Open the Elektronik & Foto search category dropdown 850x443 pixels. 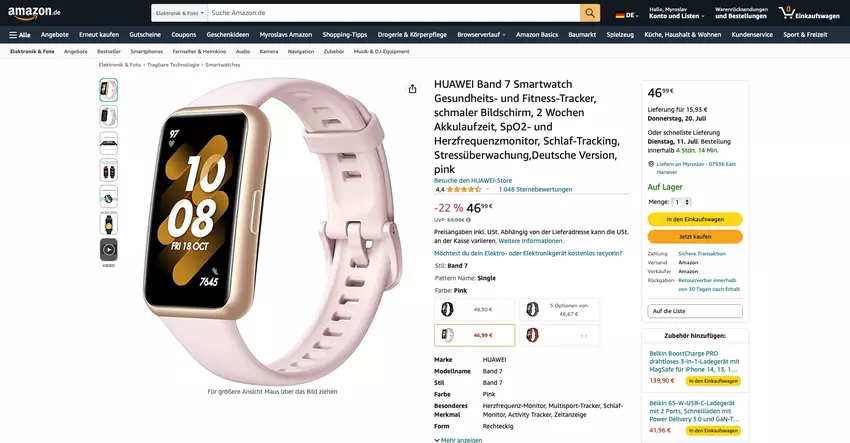click(x=179, y=13)
